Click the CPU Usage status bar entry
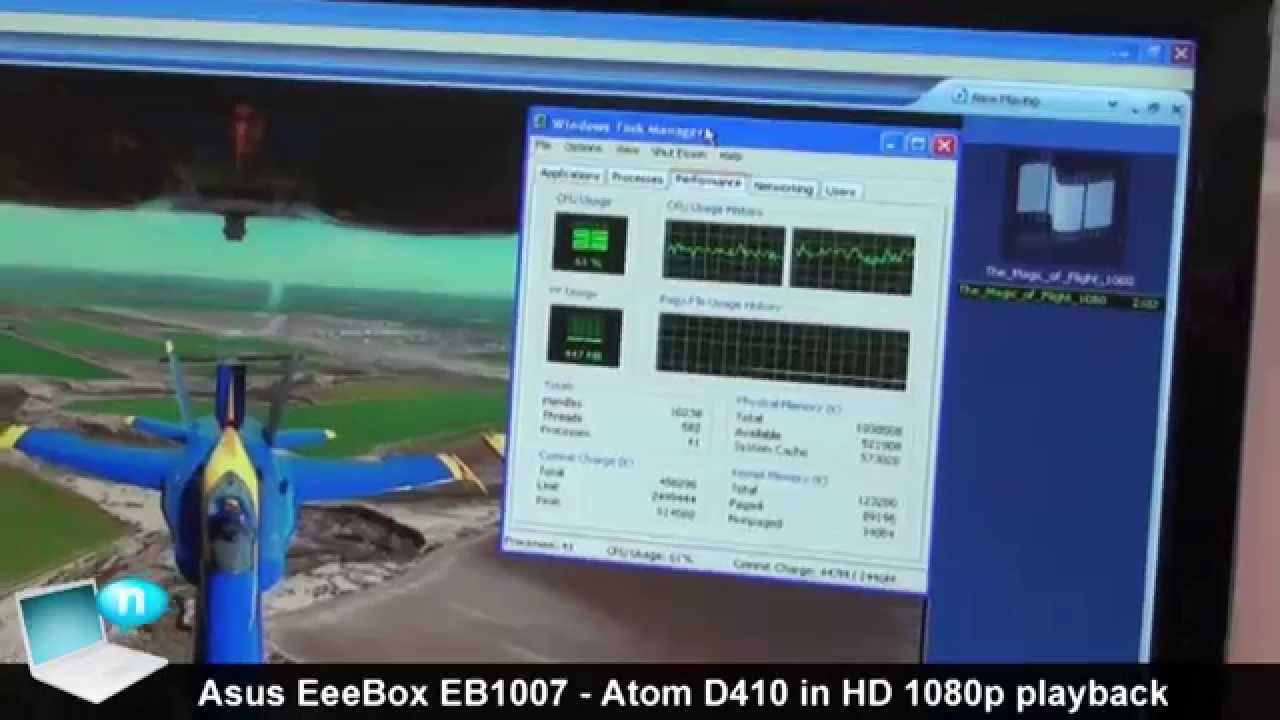This screenshot has height=720, width=1280. click(649, 555)
